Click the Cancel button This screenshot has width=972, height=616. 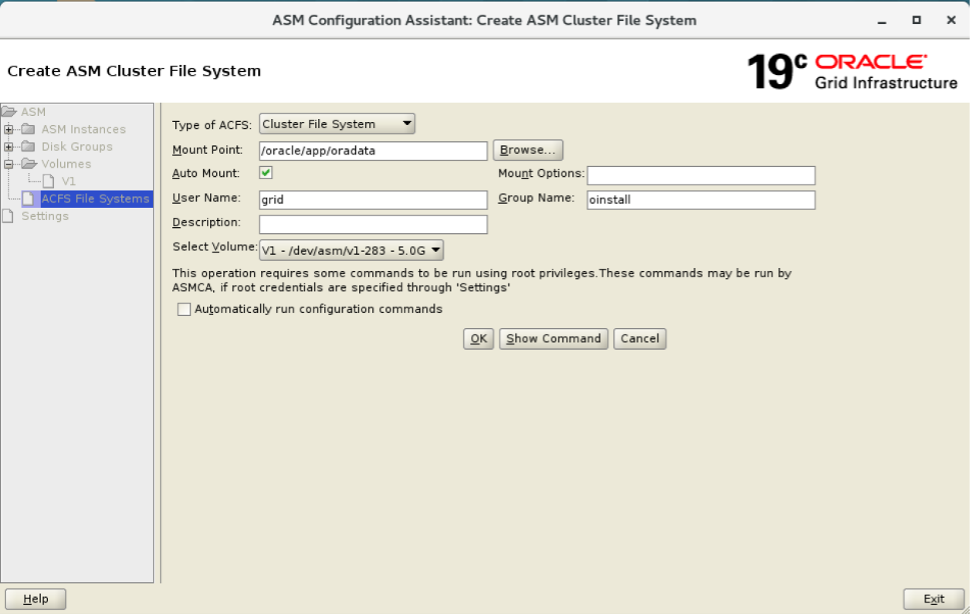click(640, 339)
